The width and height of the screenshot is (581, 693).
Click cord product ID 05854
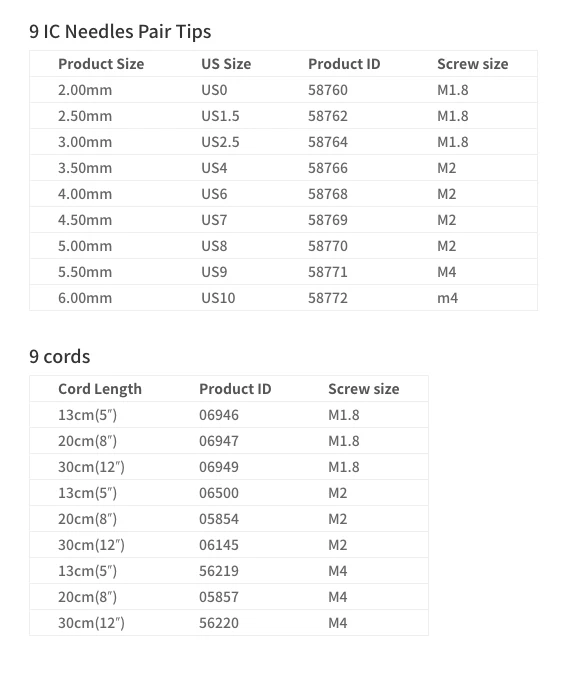219,519
